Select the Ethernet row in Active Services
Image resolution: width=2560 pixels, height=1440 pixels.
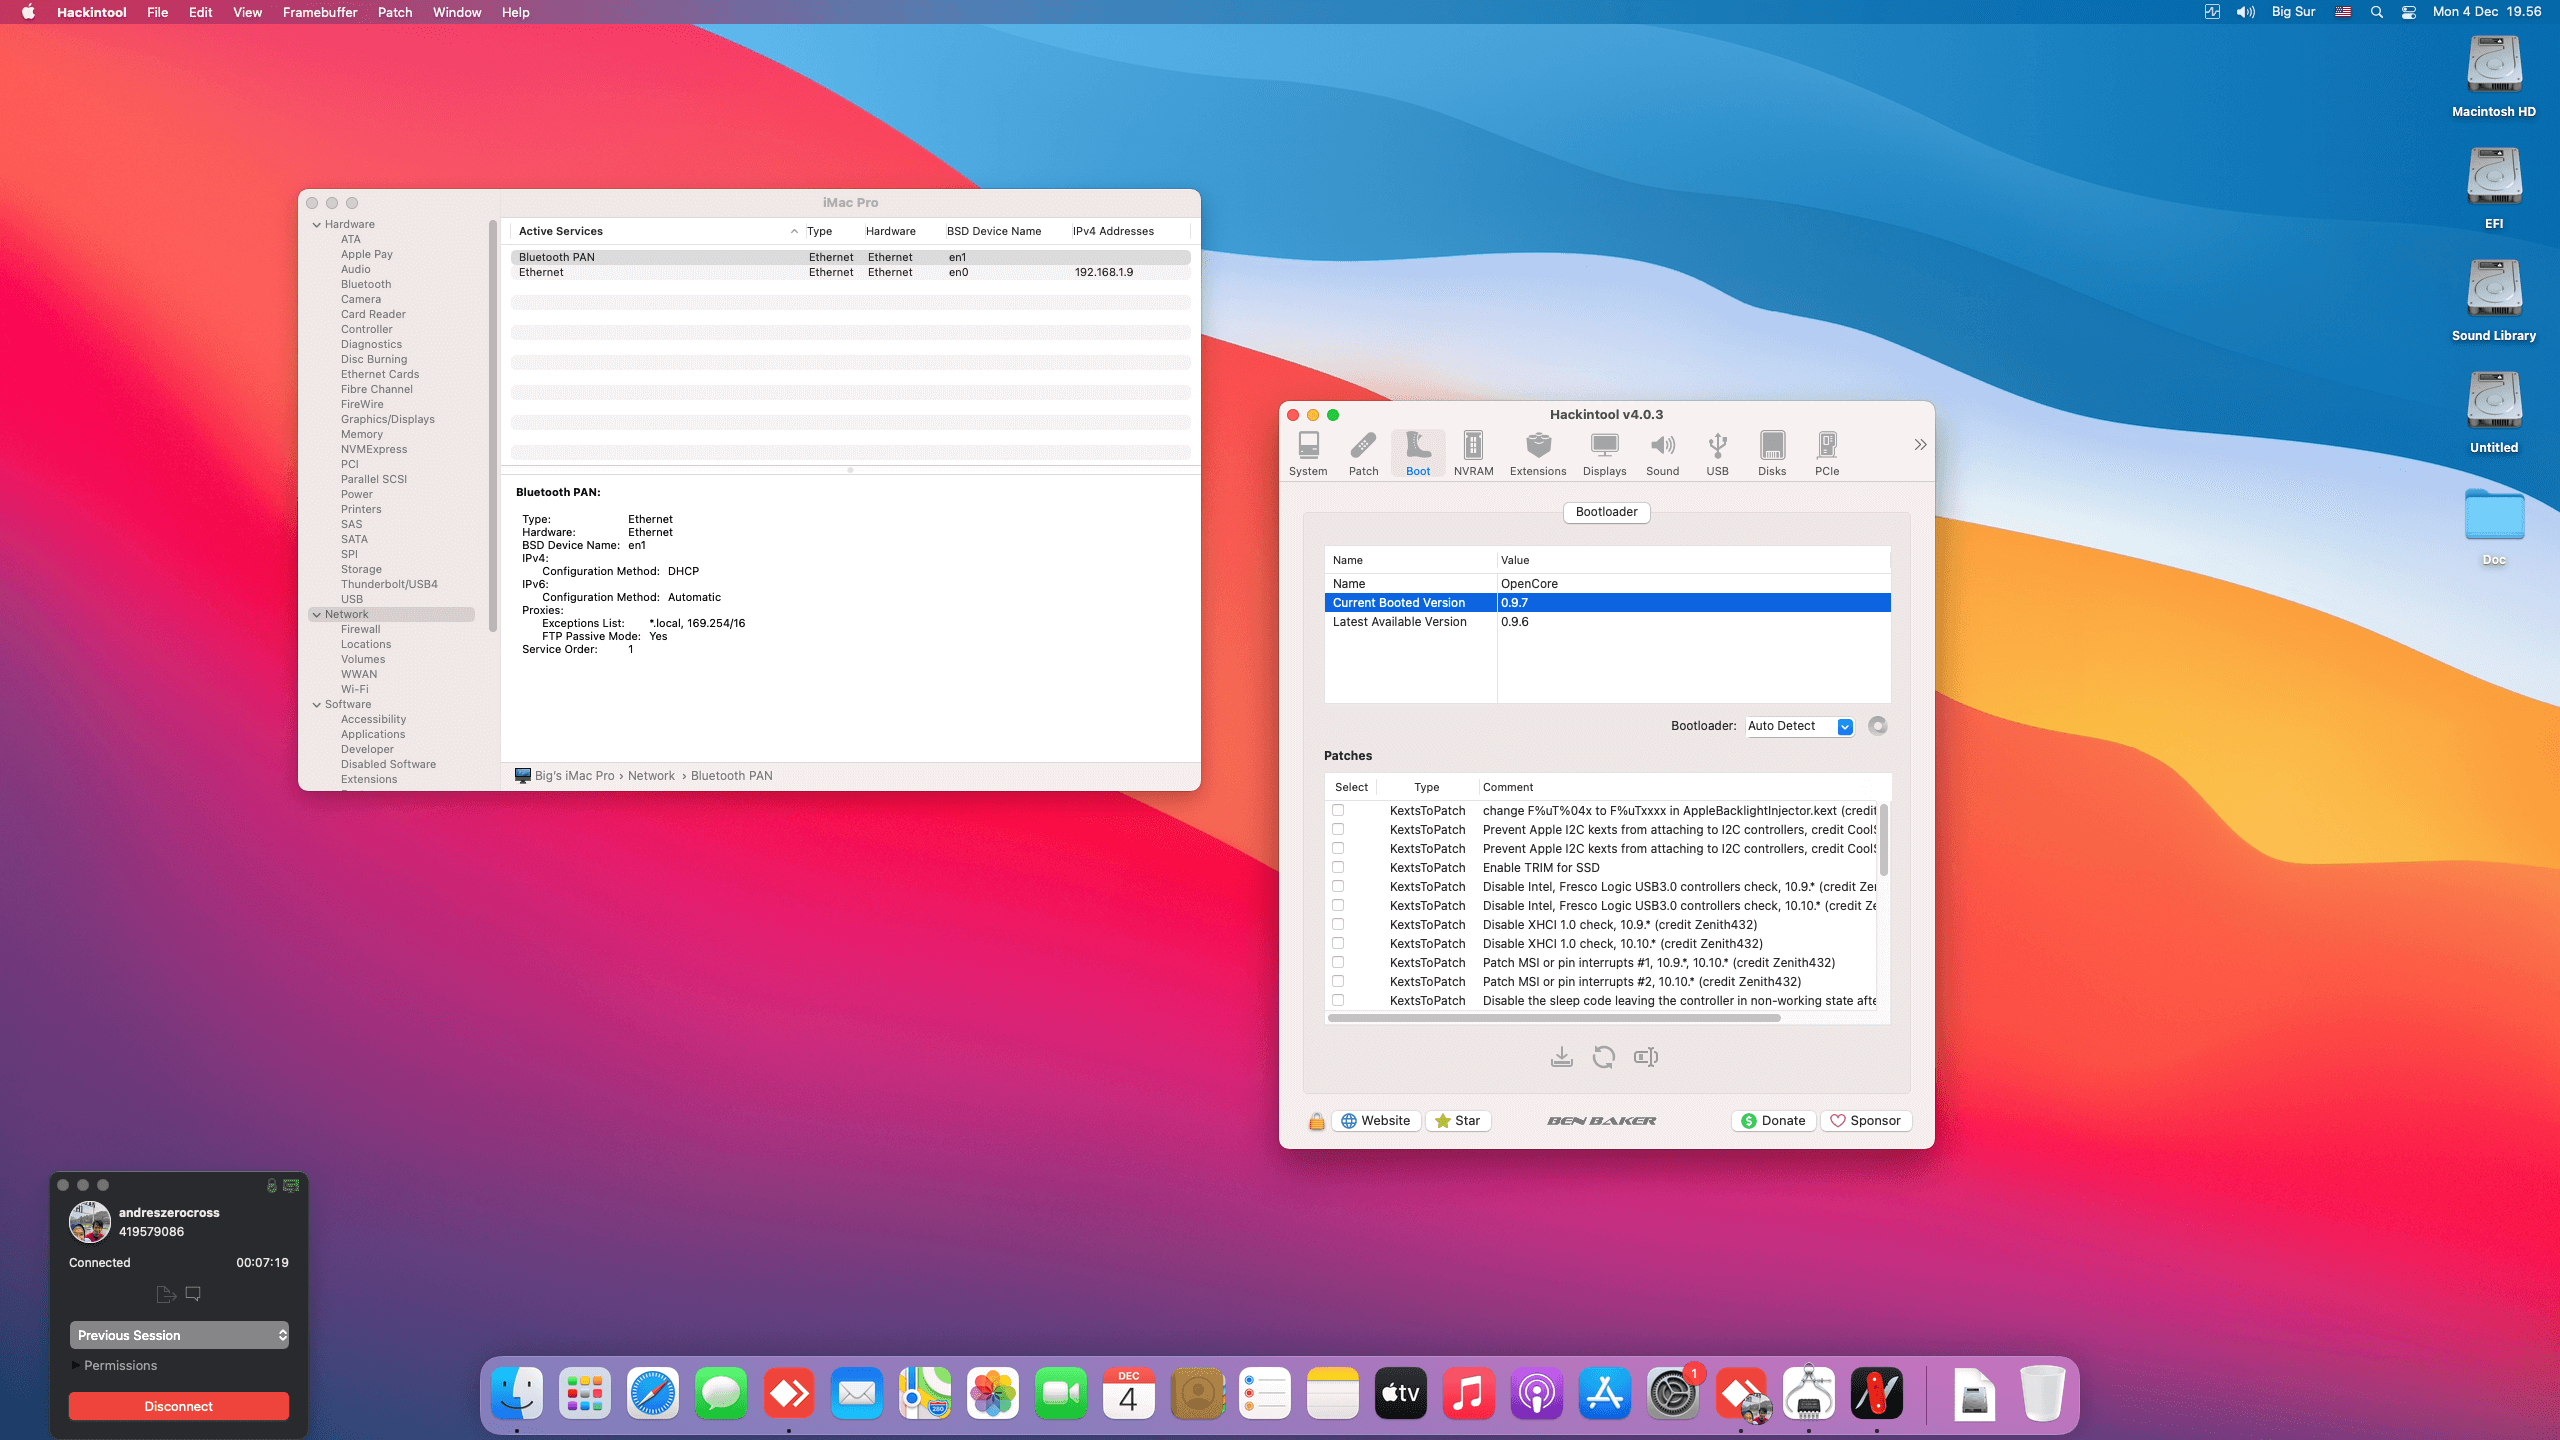(x=850, y=272)
